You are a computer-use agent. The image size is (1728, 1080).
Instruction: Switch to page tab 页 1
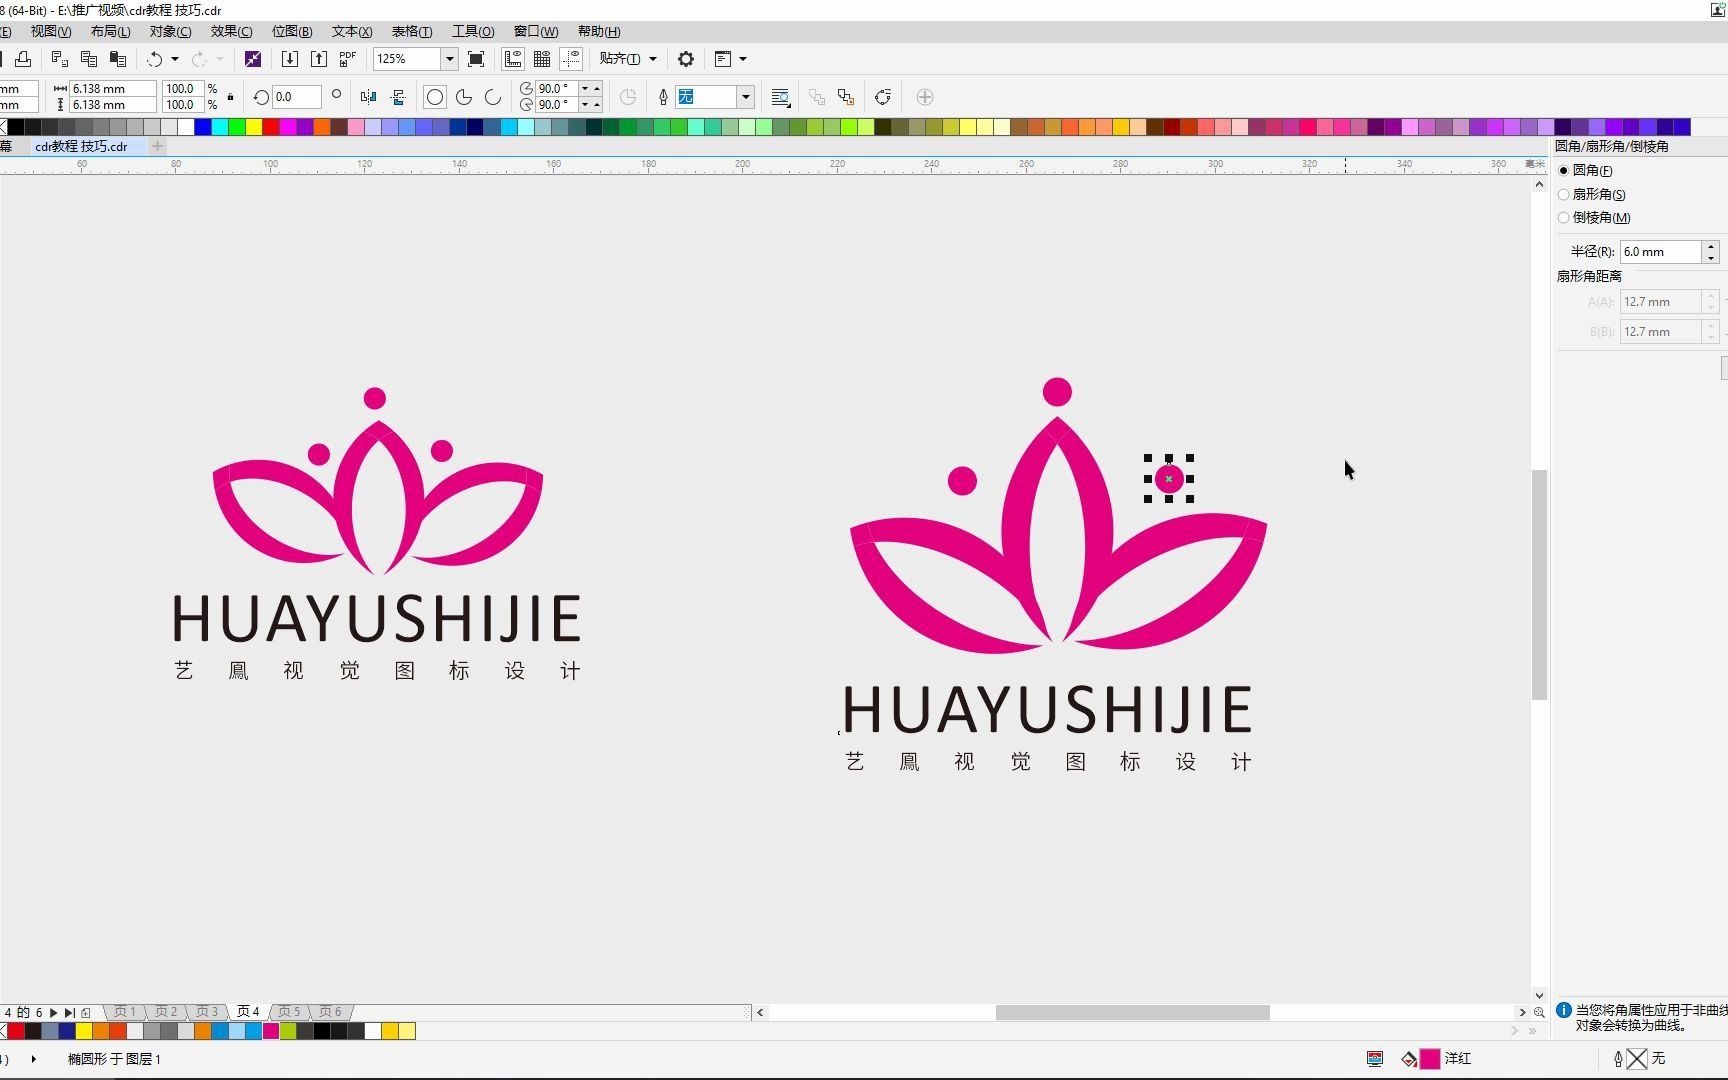[125, 1012]
